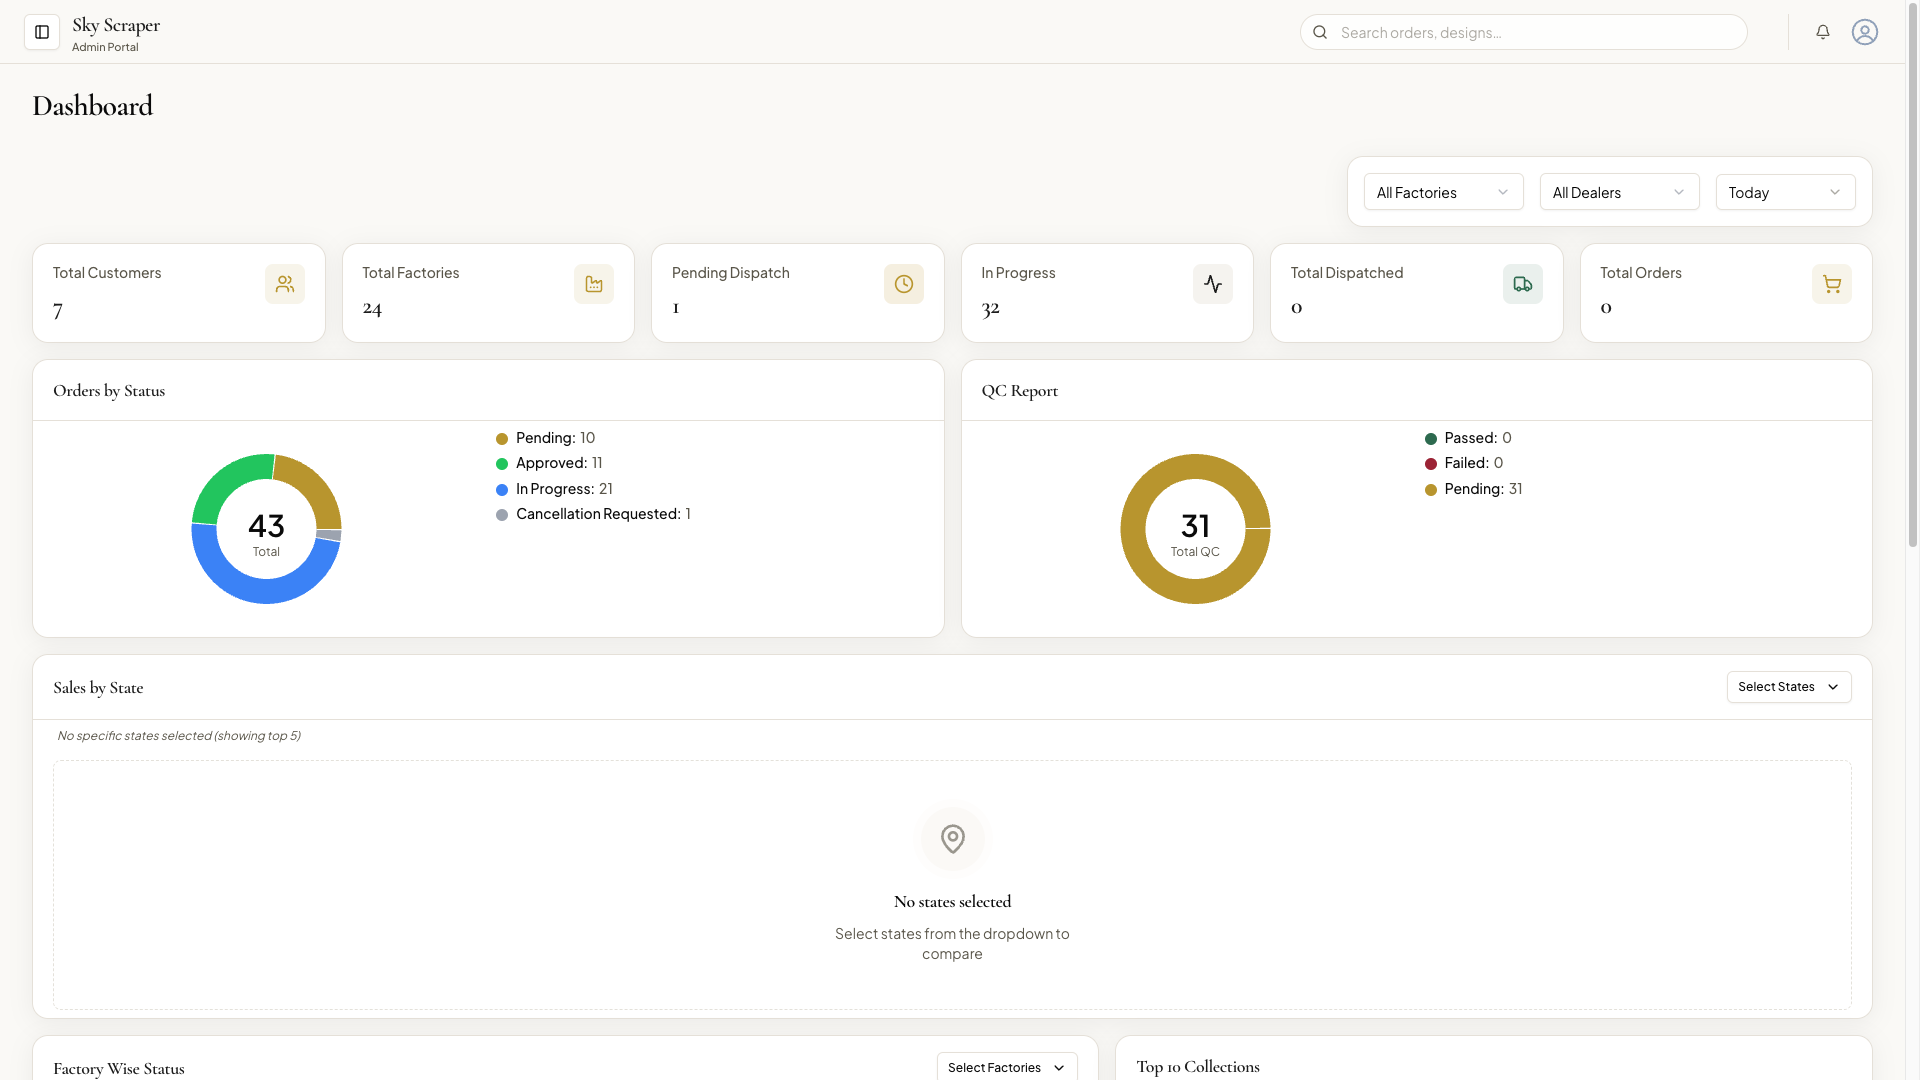Open the Today date range dropdown
1920x1080 pixels.
(x=1786, y=192)
